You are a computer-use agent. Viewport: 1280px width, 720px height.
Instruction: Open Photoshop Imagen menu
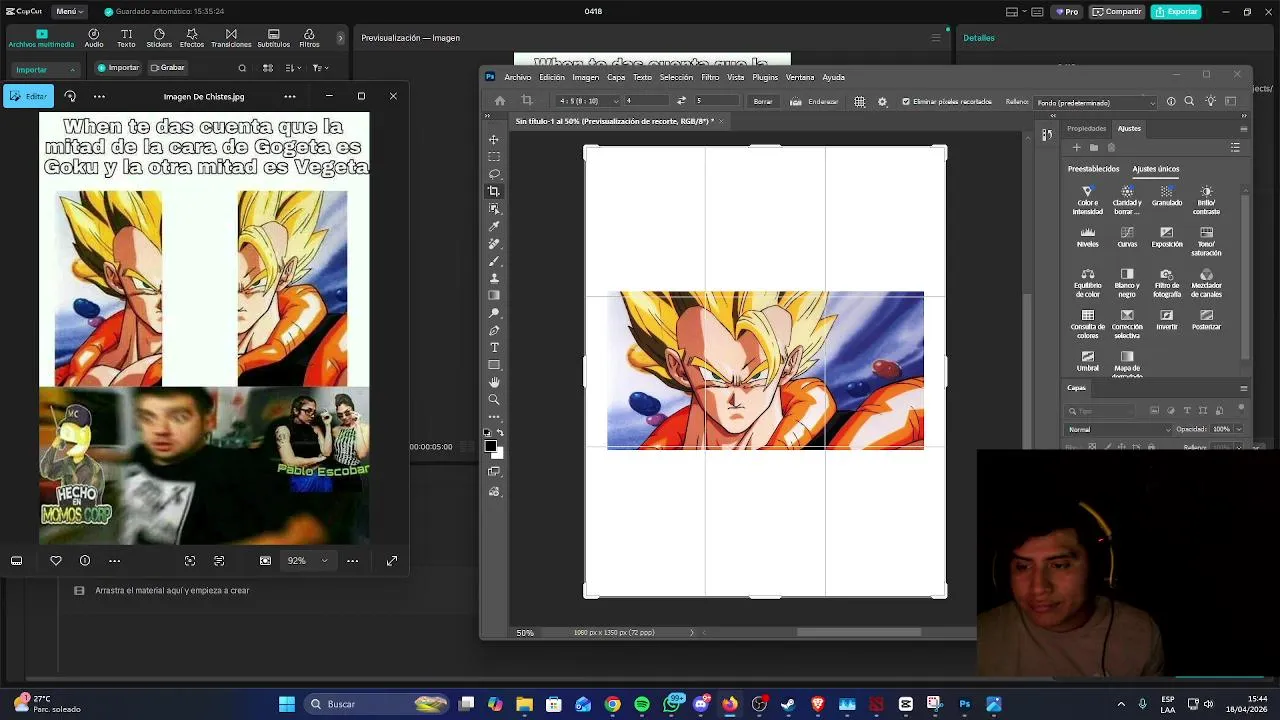click(586, 77)
